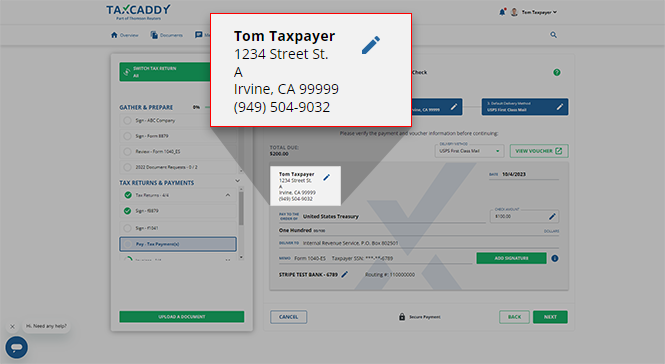The image size is (665, 364).
Task: Toggle the Sign - ABC Company circle
Action: click(x=127, y=120)
